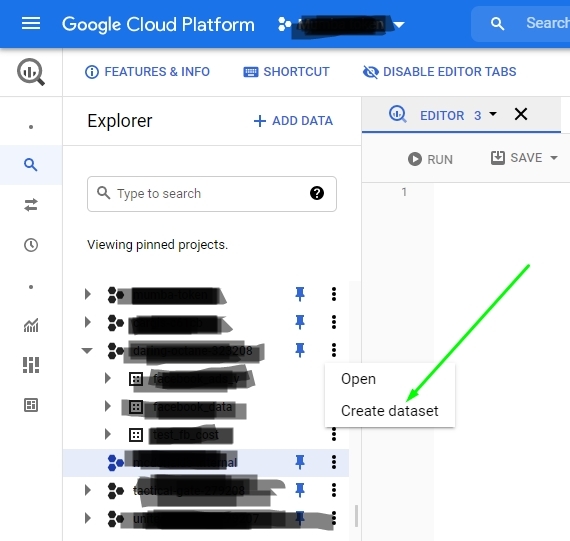Click dataset icon of test_fb_cost
Screen dimensions: 570x541
136,435
